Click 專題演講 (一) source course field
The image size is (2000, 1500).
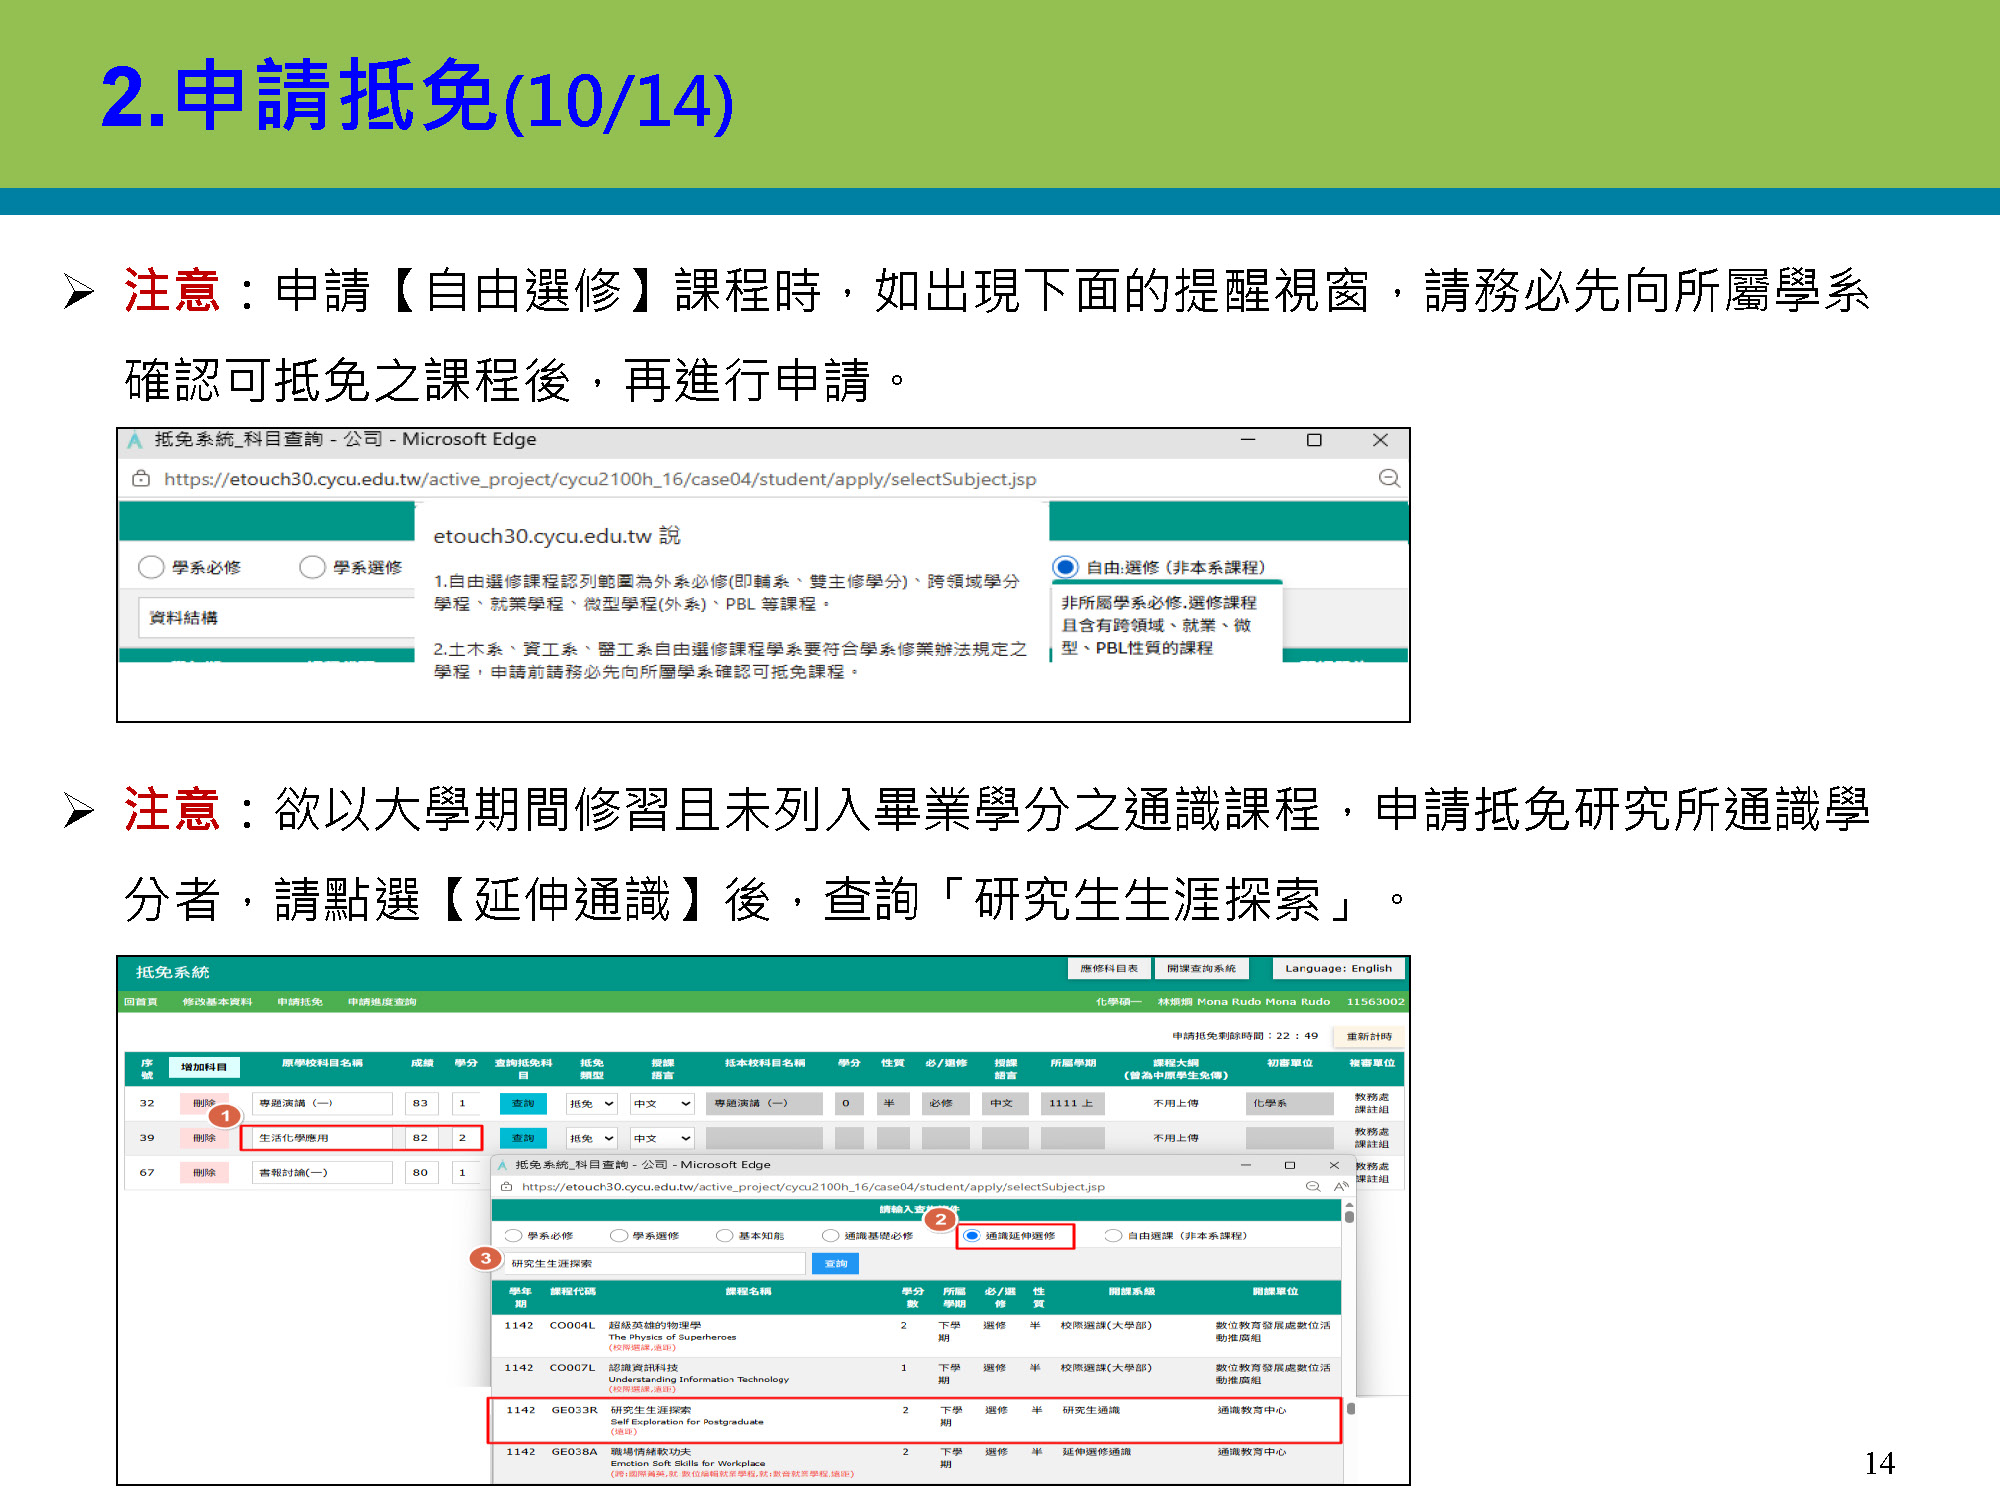pos(322,1104)
